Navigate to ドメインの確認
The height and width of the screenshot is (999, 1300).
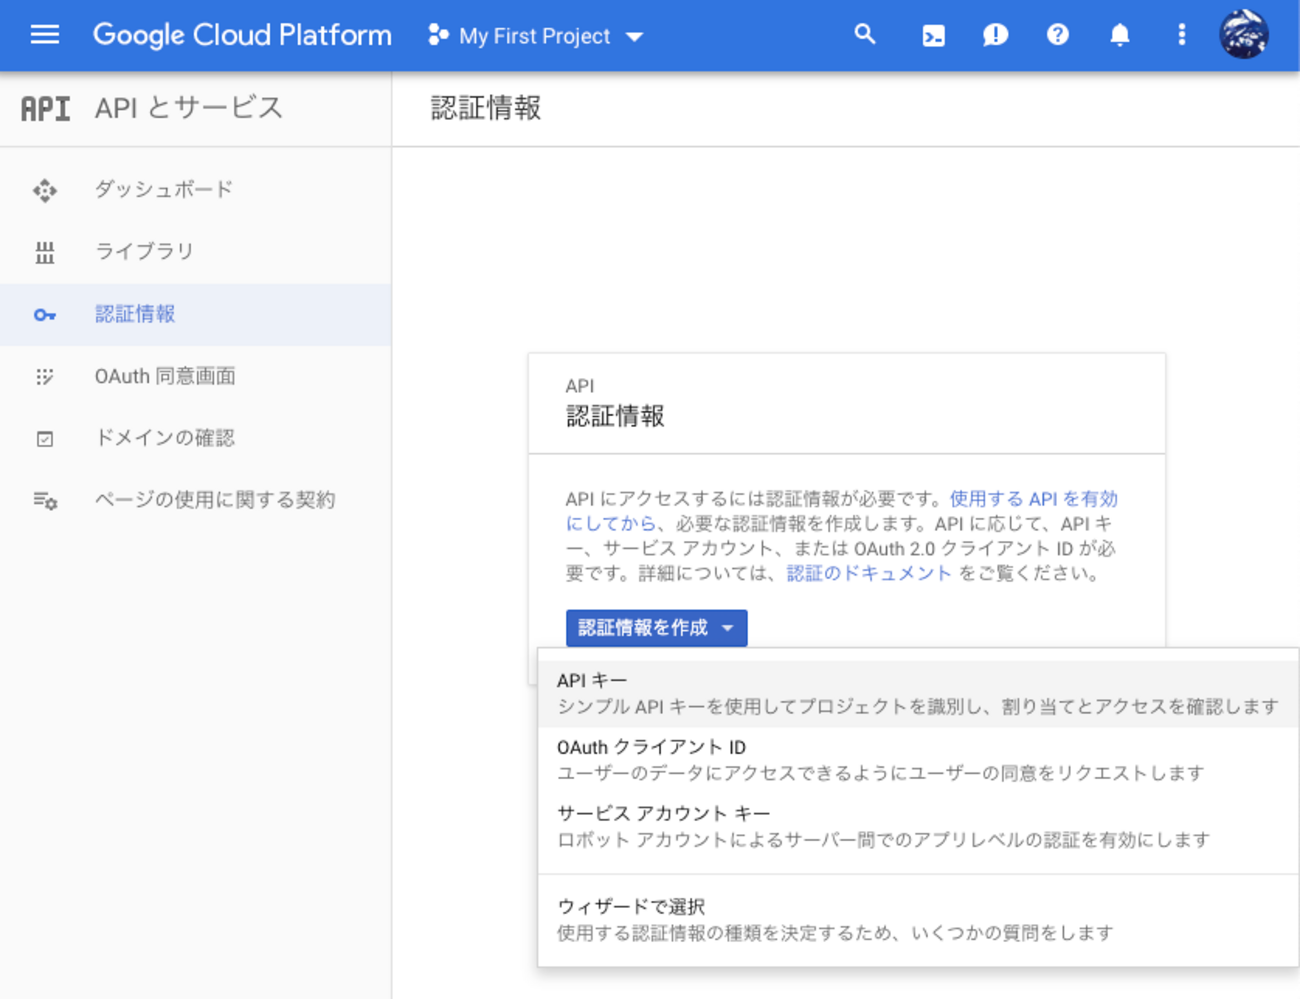(x=196, y=438)
